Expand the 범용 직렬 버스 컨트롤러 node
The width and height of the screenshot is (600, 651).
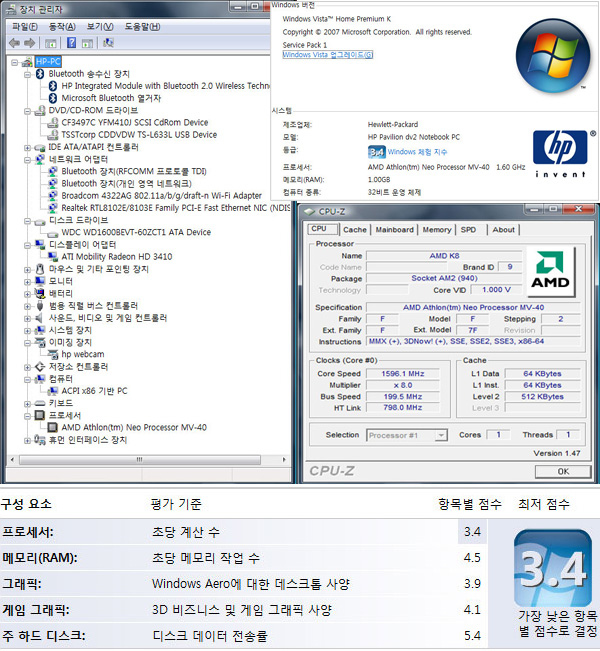[27, 306]
